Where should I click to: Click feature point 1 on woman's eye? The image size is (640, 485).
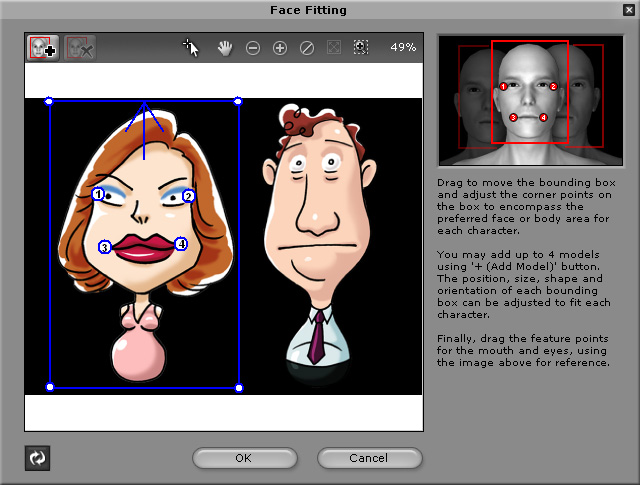tap(98, 195)
